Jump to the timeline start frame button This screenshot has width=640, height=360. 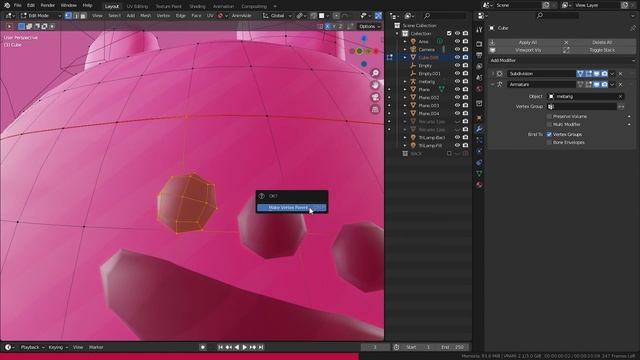[220, 347]
